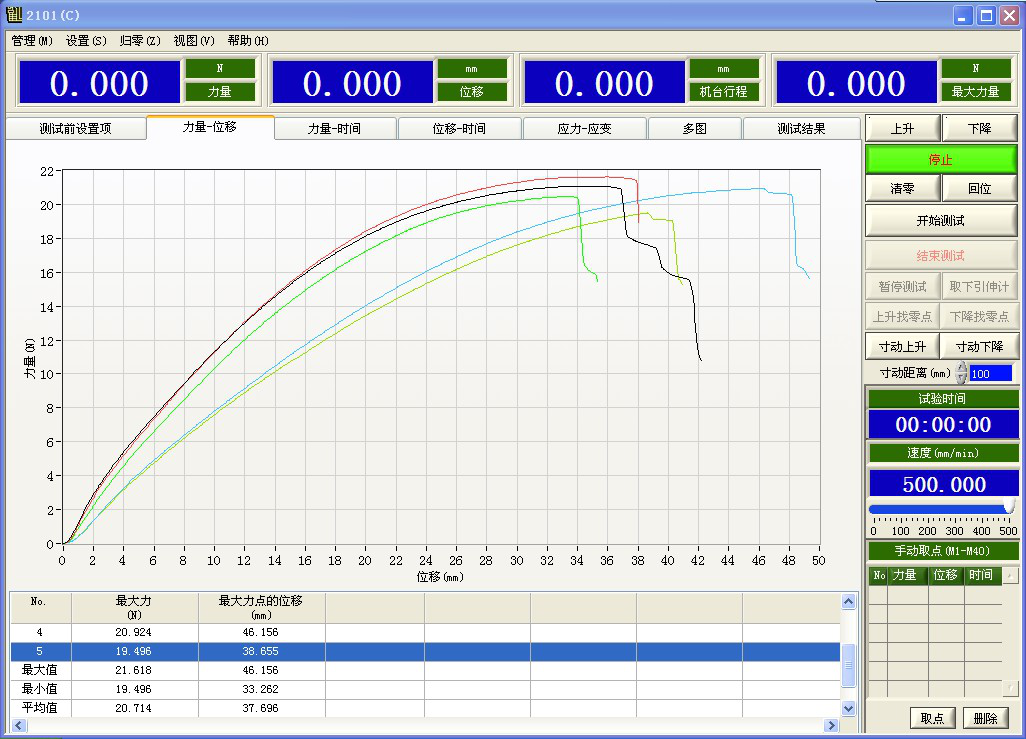Click the 清零 button
The image size is (1026, 739).
coord(902,188)
